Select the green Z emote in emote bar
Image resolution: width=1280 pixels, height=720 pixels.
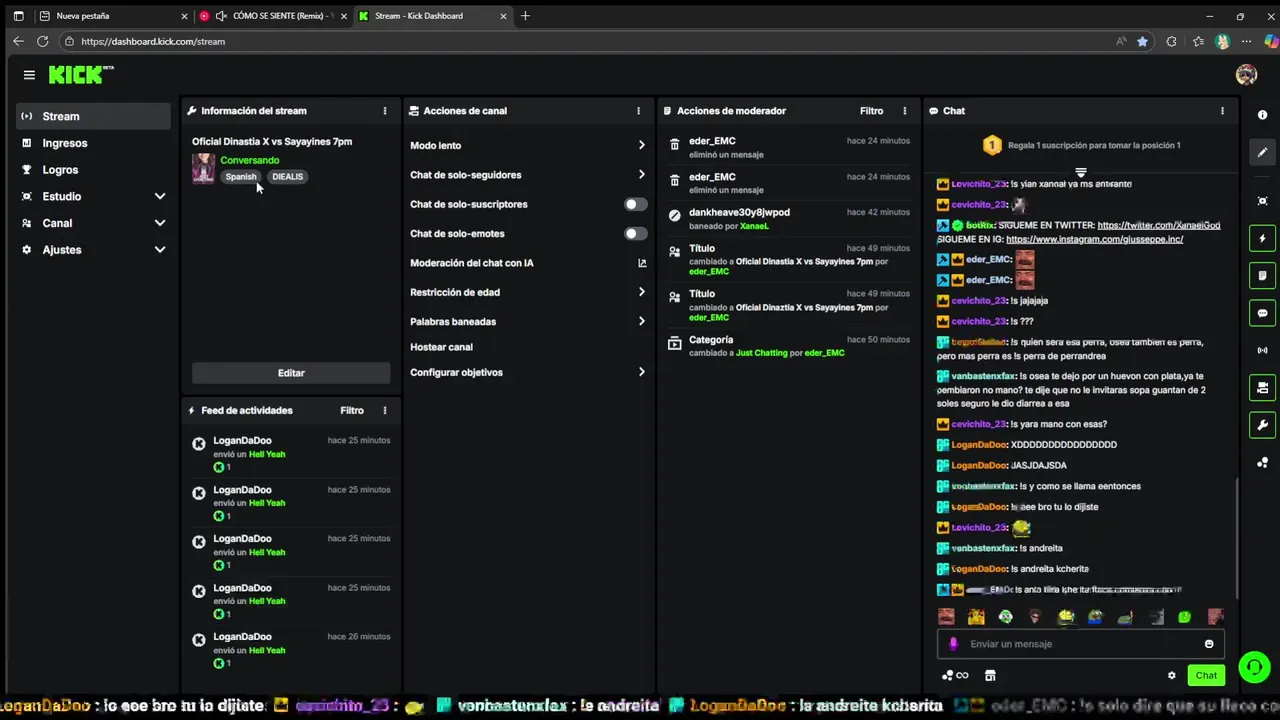coord(1185,617)
